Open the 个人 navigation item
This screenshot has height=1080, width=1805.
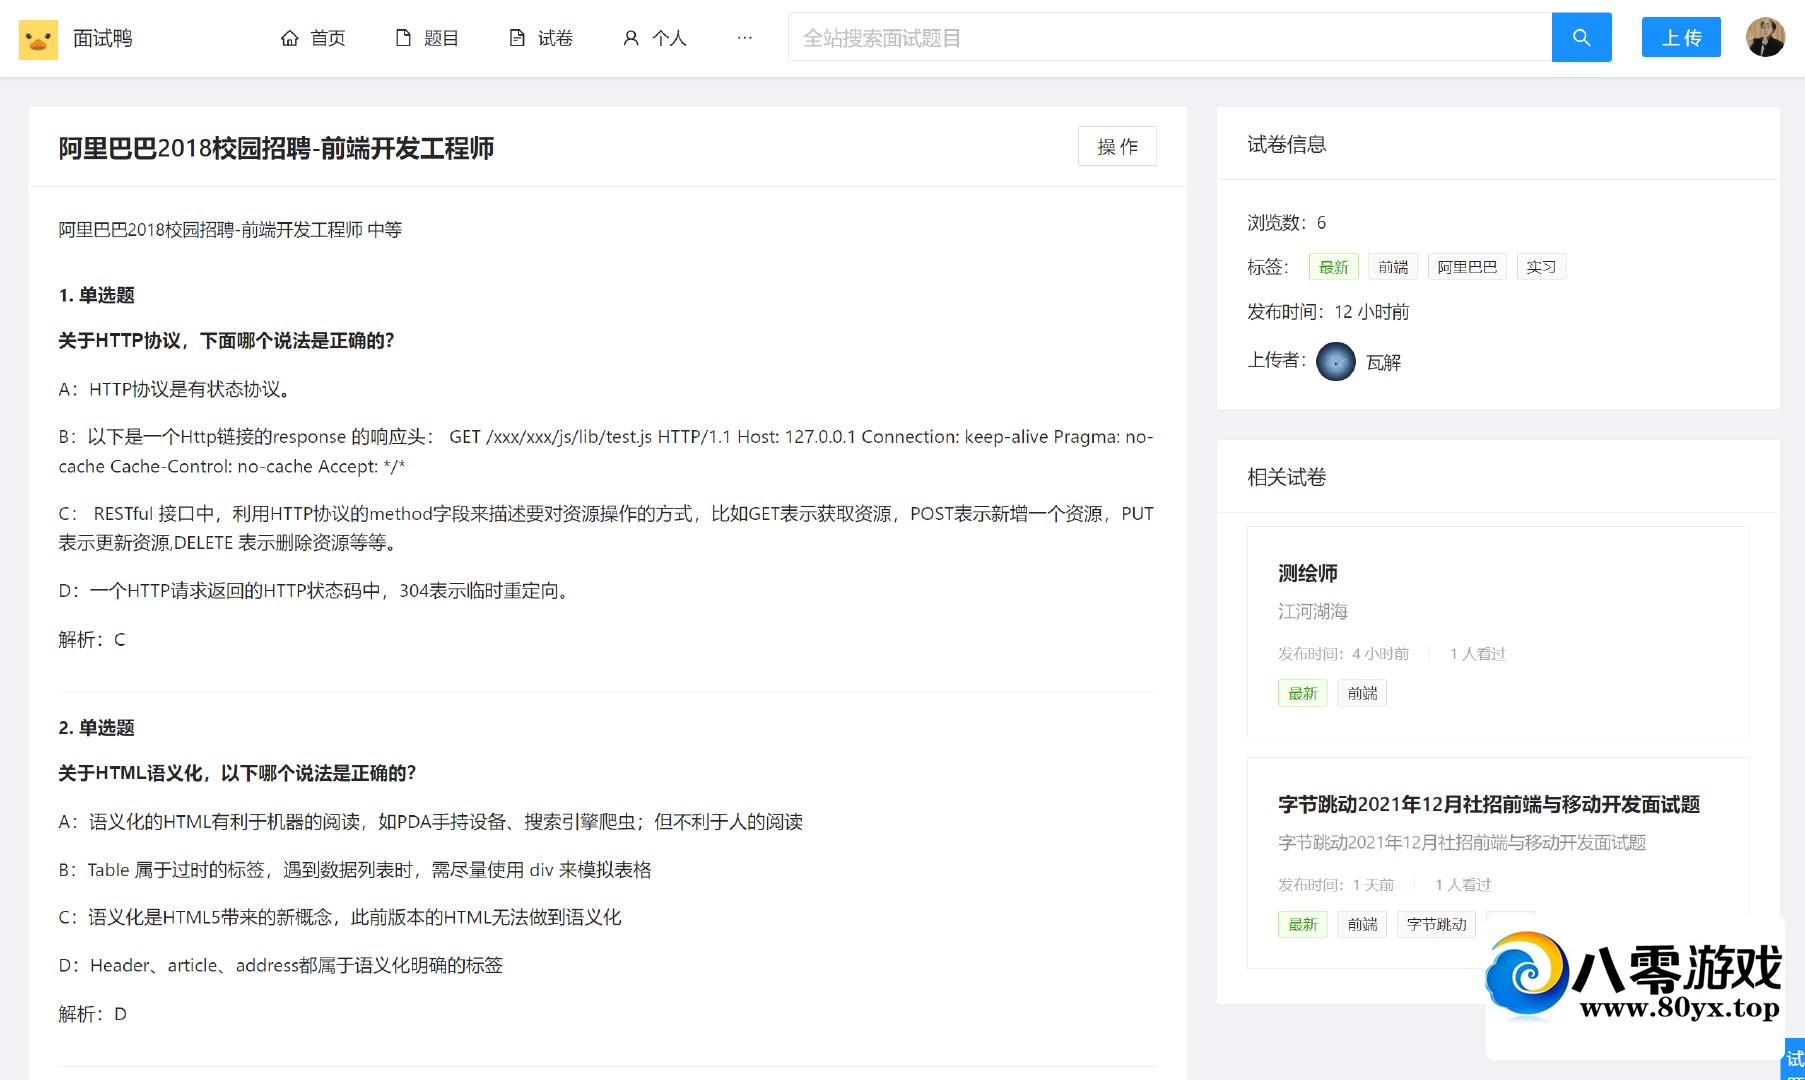coord(655,38)
